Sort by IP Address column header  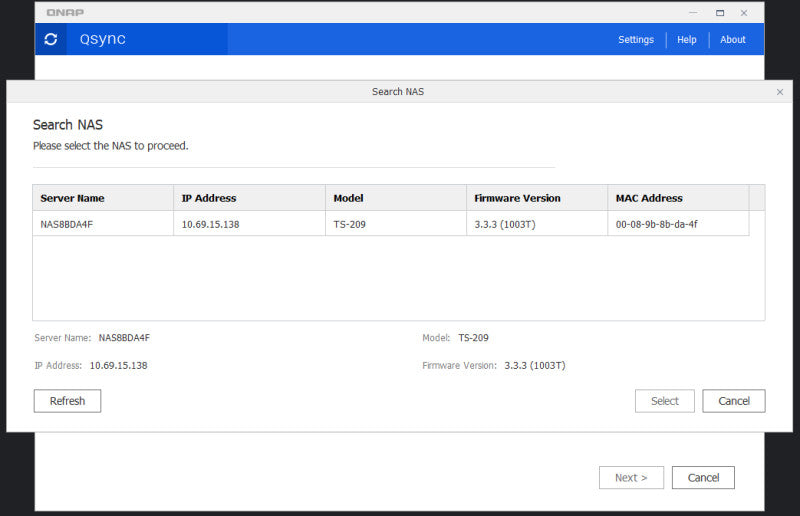[249, 198]
